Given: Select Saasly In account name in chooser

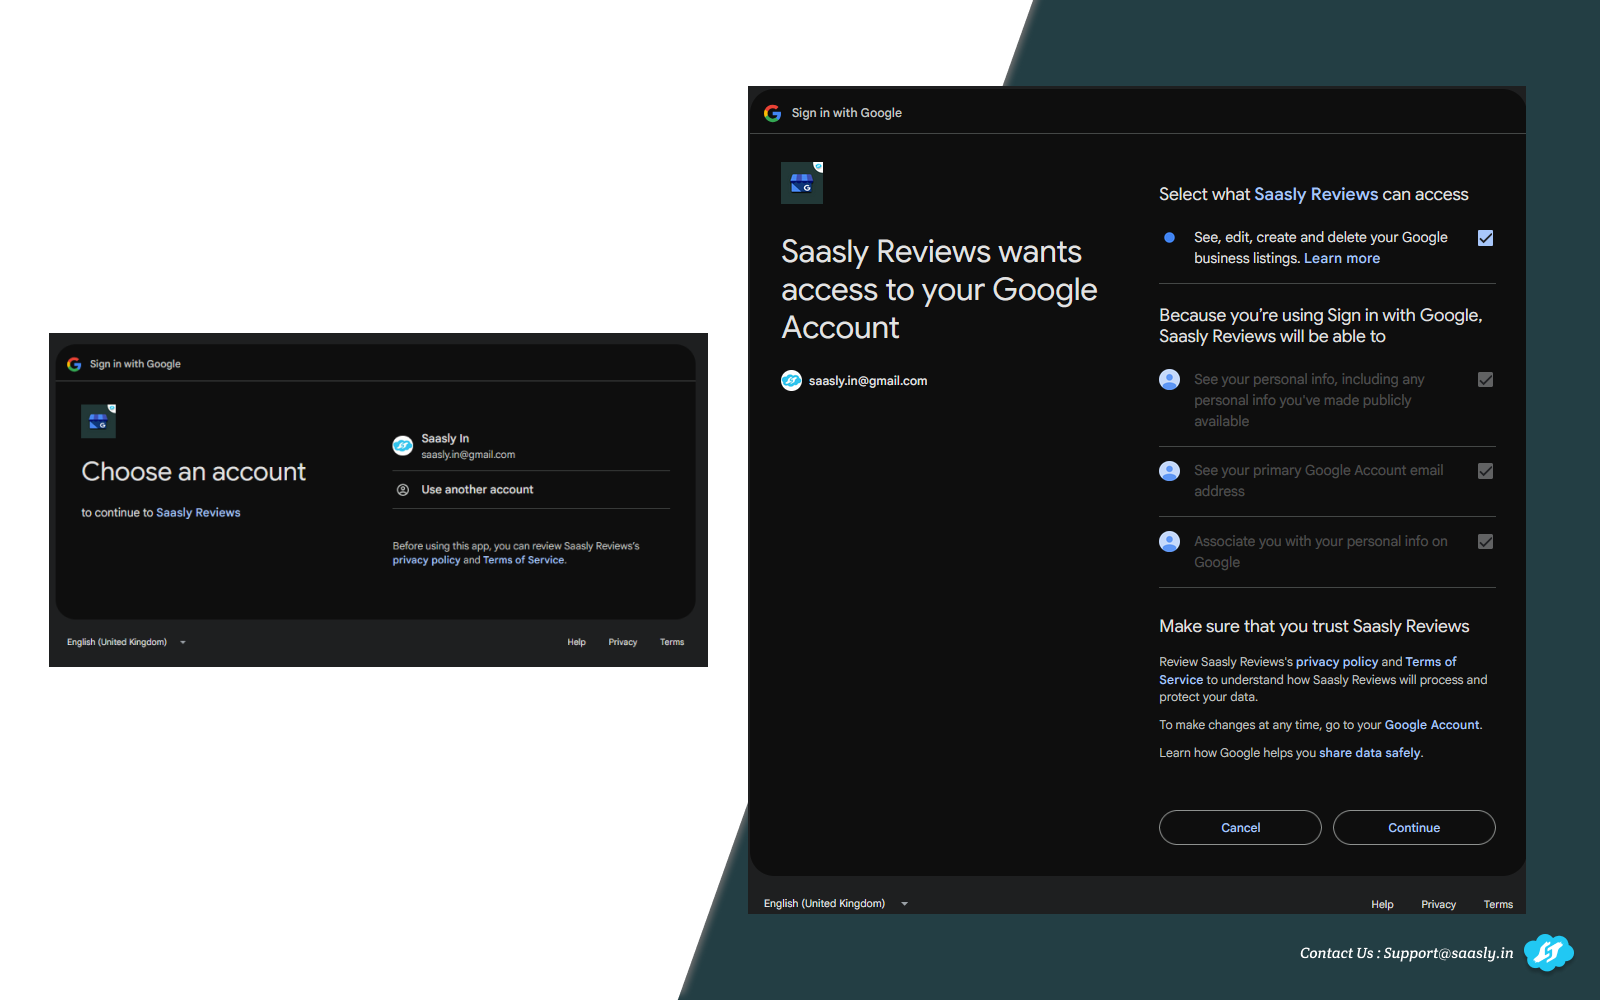Looking at the screenshot, I should (445, 438).
